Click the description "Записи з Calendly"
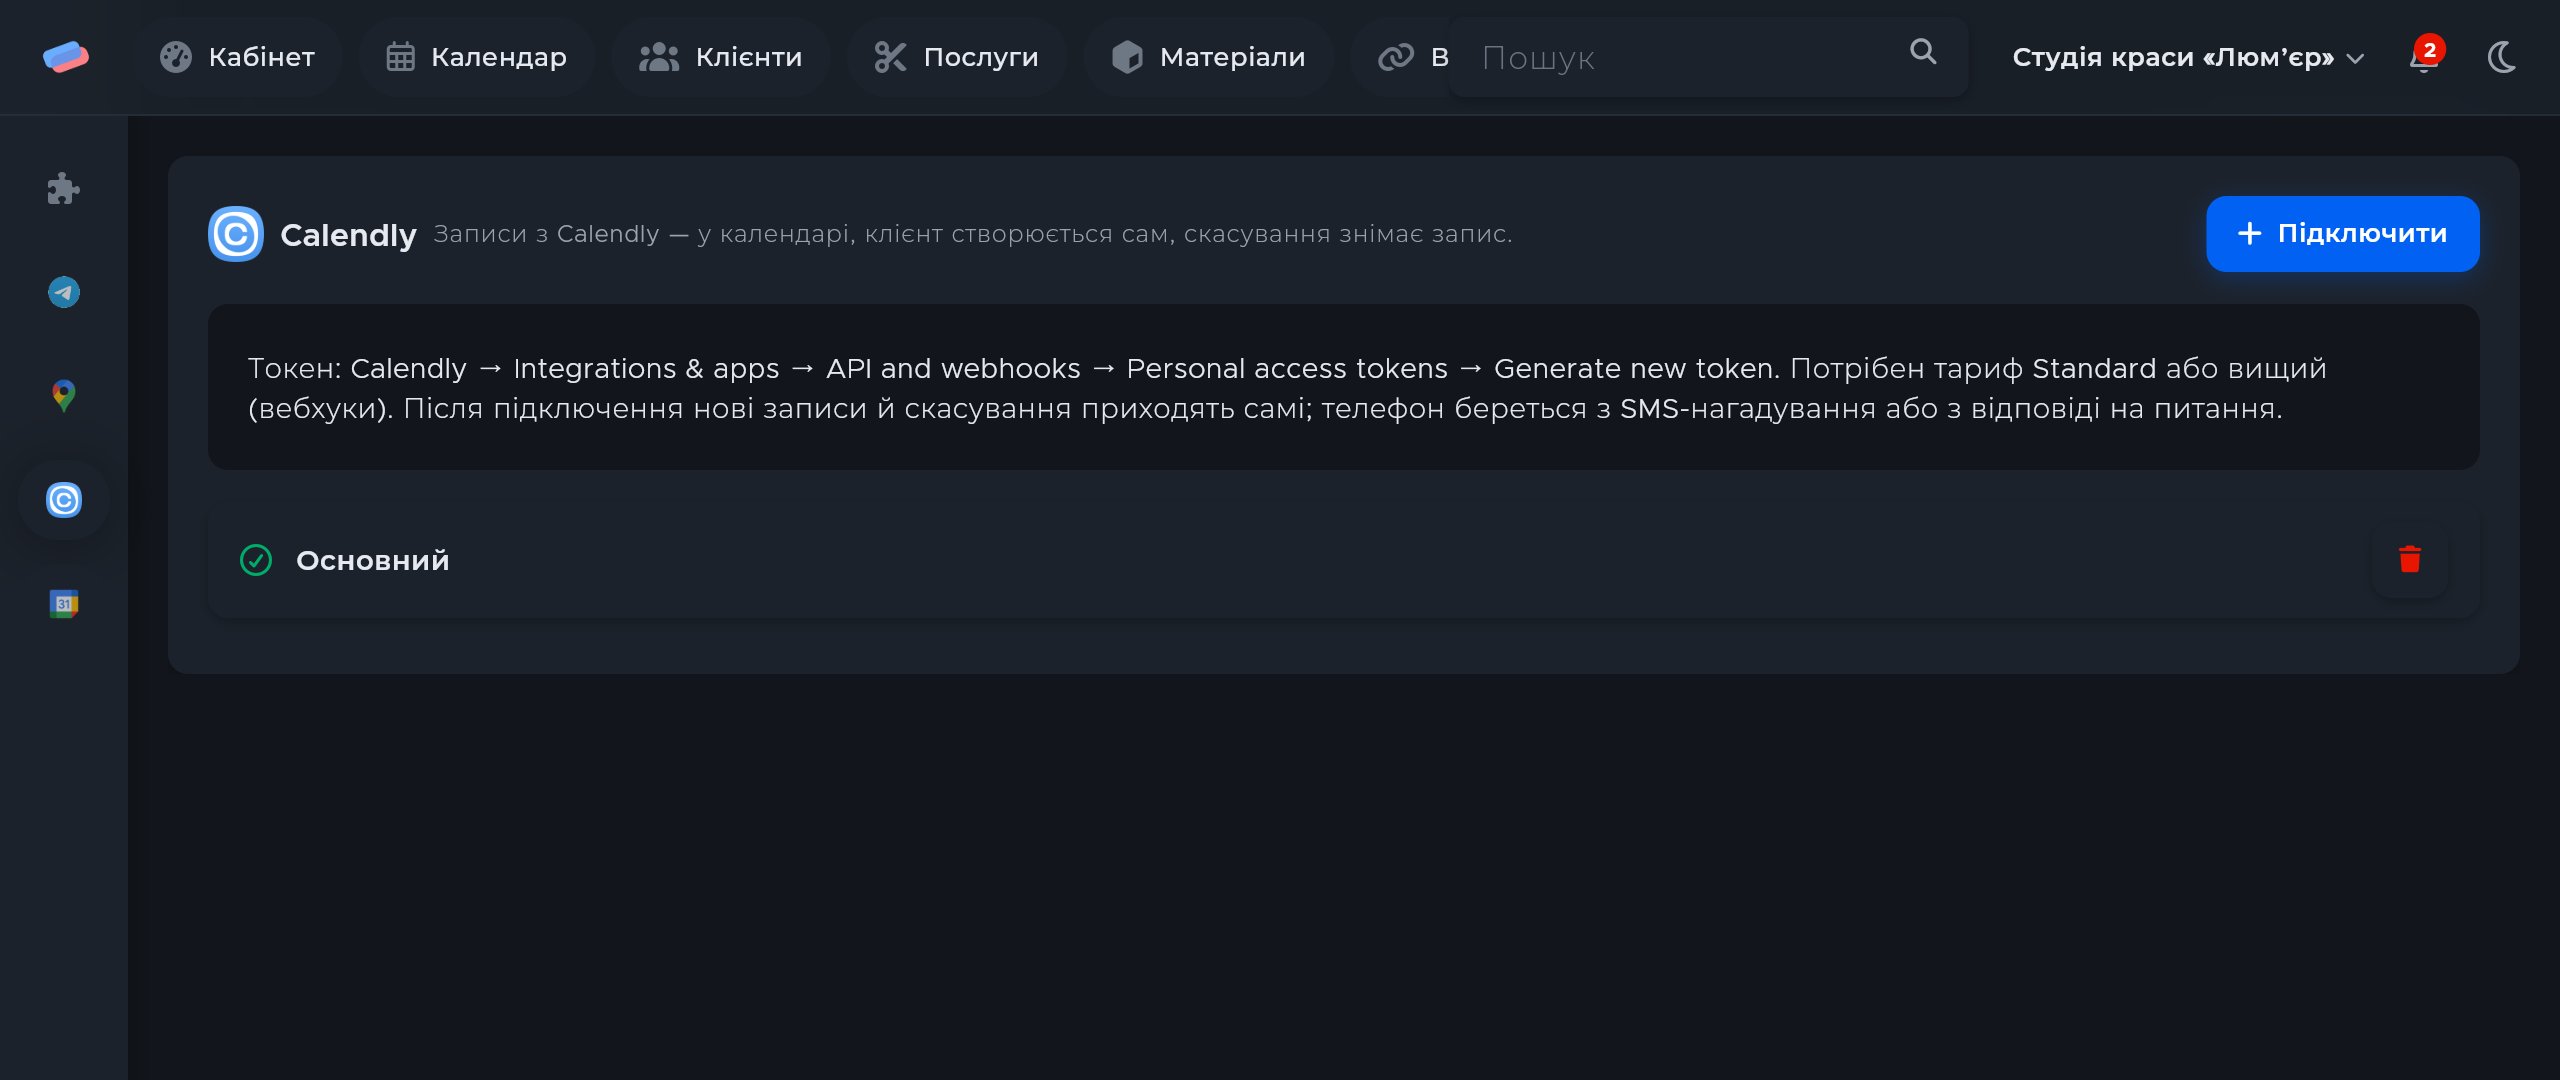Screen dimensions: 2560x1080 pos(546,234)
